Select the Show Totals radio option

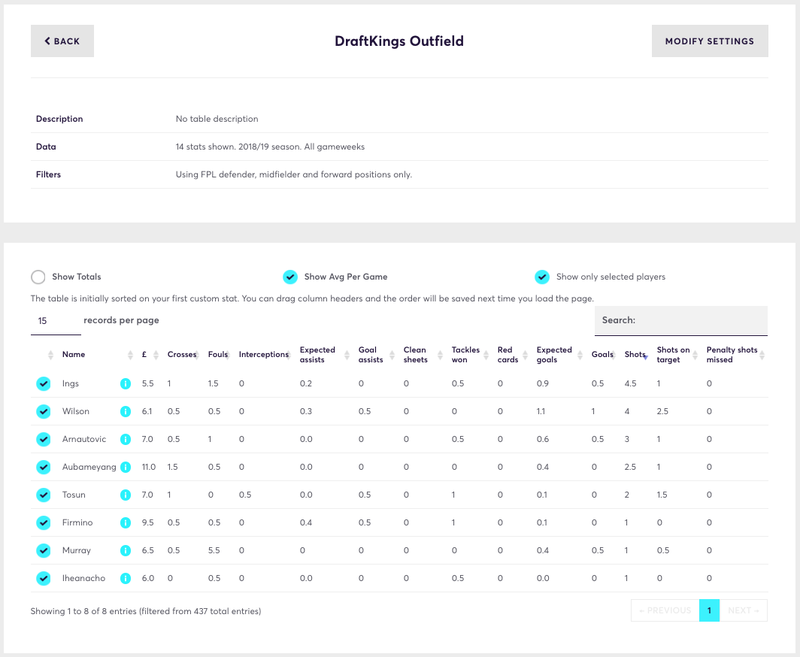click(38, 277)
